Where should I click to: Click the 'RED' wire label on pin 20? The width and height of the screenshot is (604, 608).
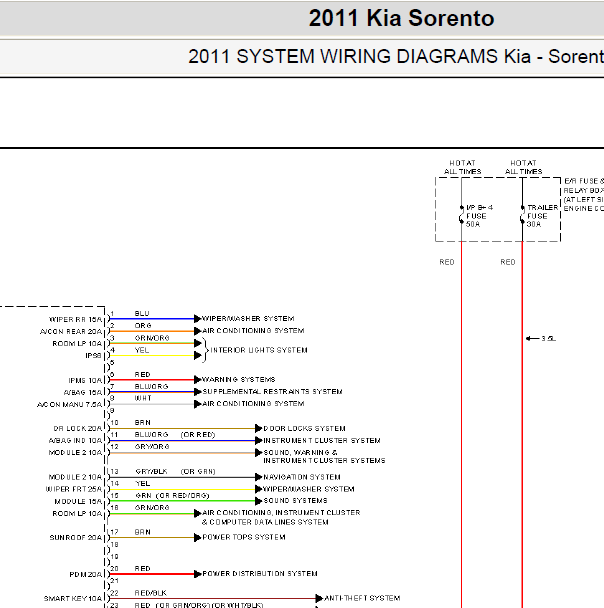point(142,568)
